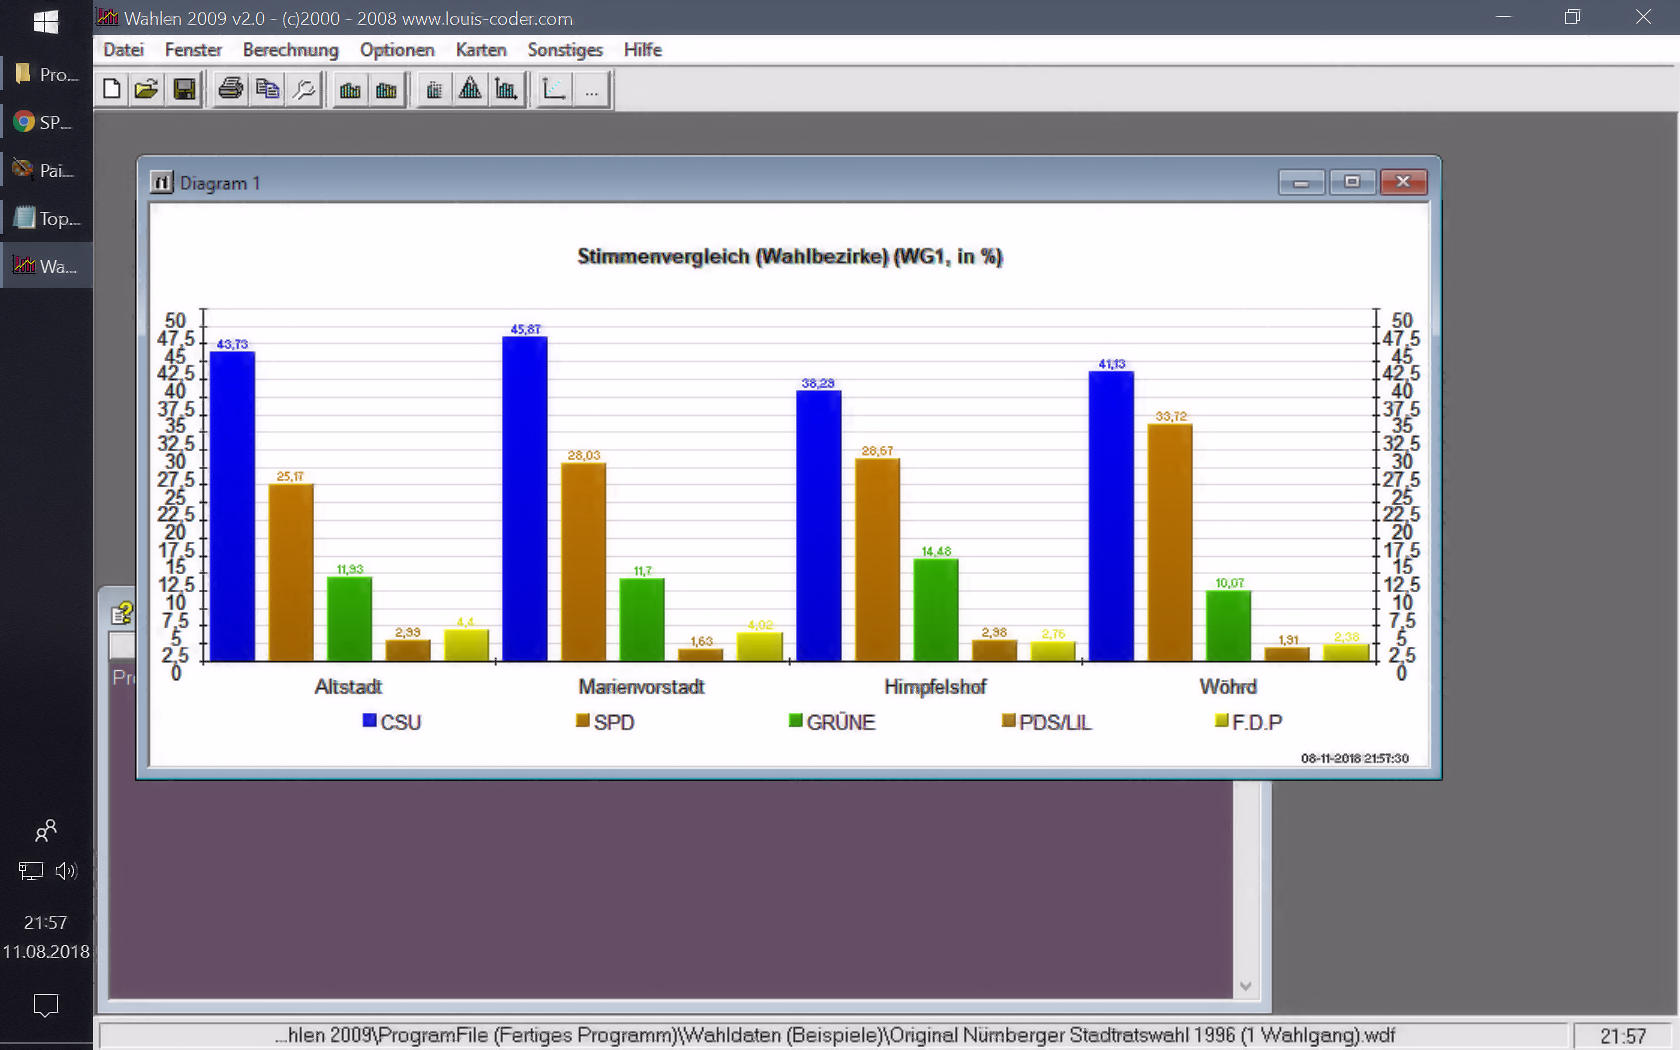This screenshot has height=1050, width=1680.
Task: Open settings with the wrench icon
Action: click(304, 90)
